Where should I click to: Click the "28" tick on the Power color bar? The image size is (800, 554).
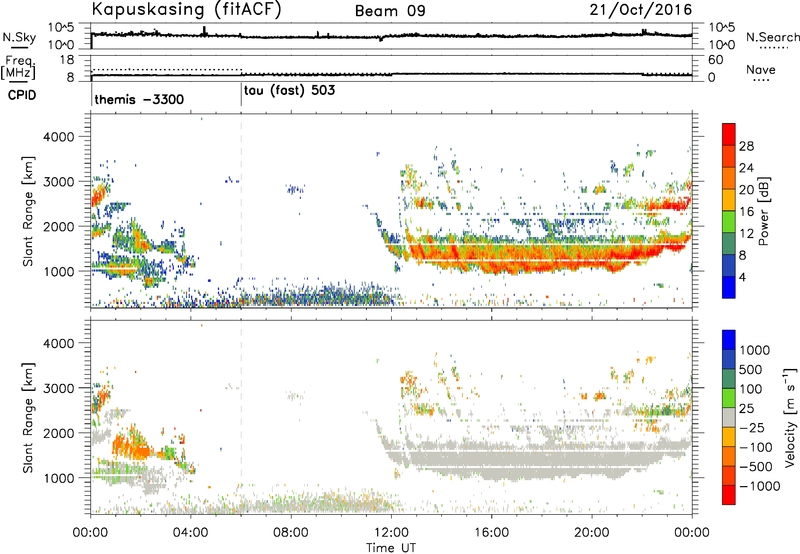[746, 146]
